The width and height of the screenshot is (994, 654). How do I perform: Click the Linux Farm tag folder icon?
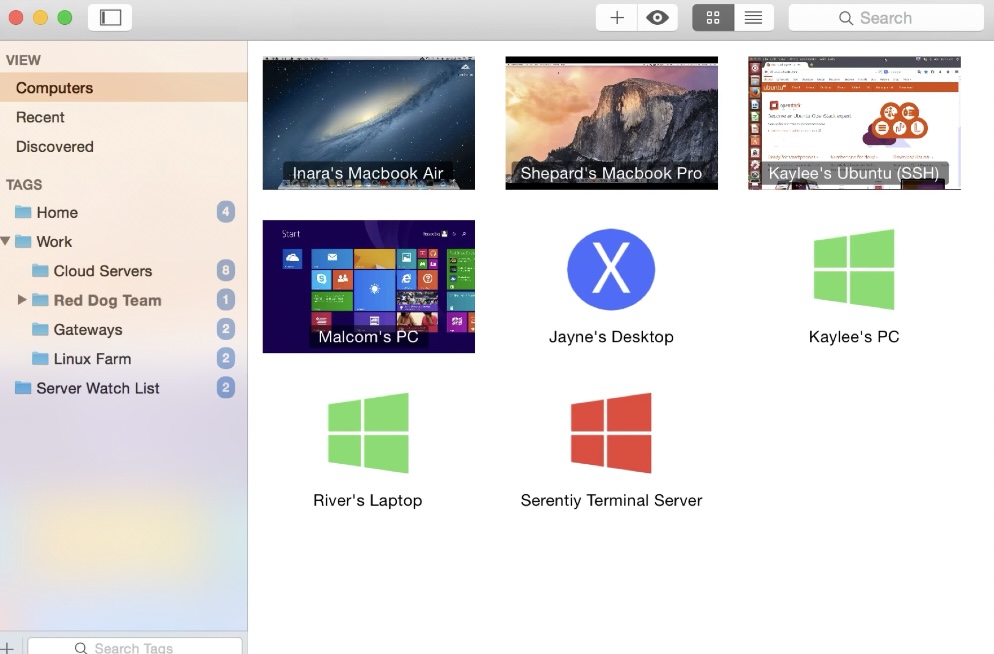[x=39, y=358]
